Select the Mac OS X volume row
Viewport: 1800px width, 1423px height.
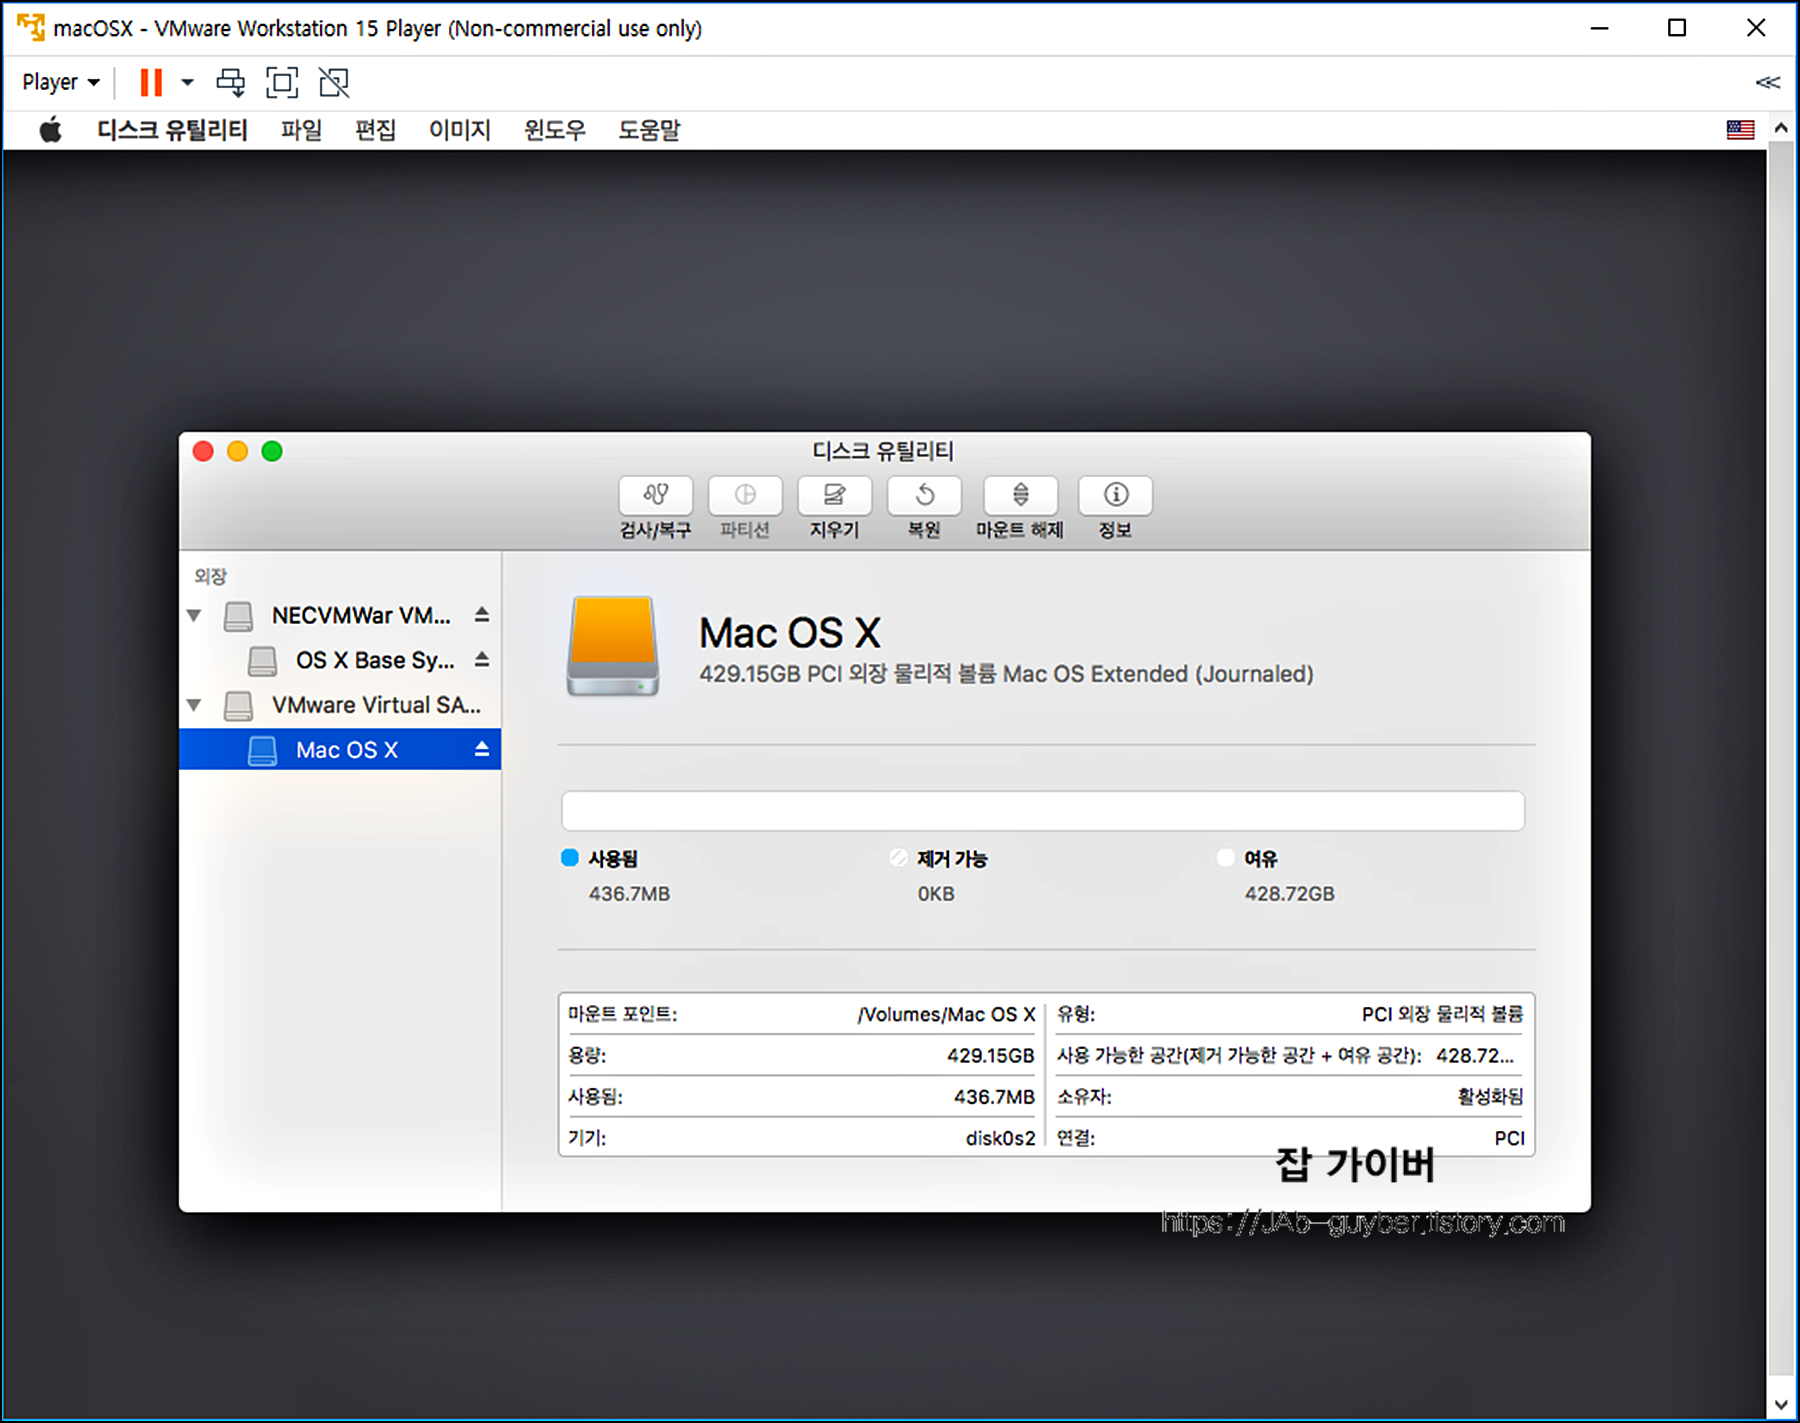tap(340, 750)
